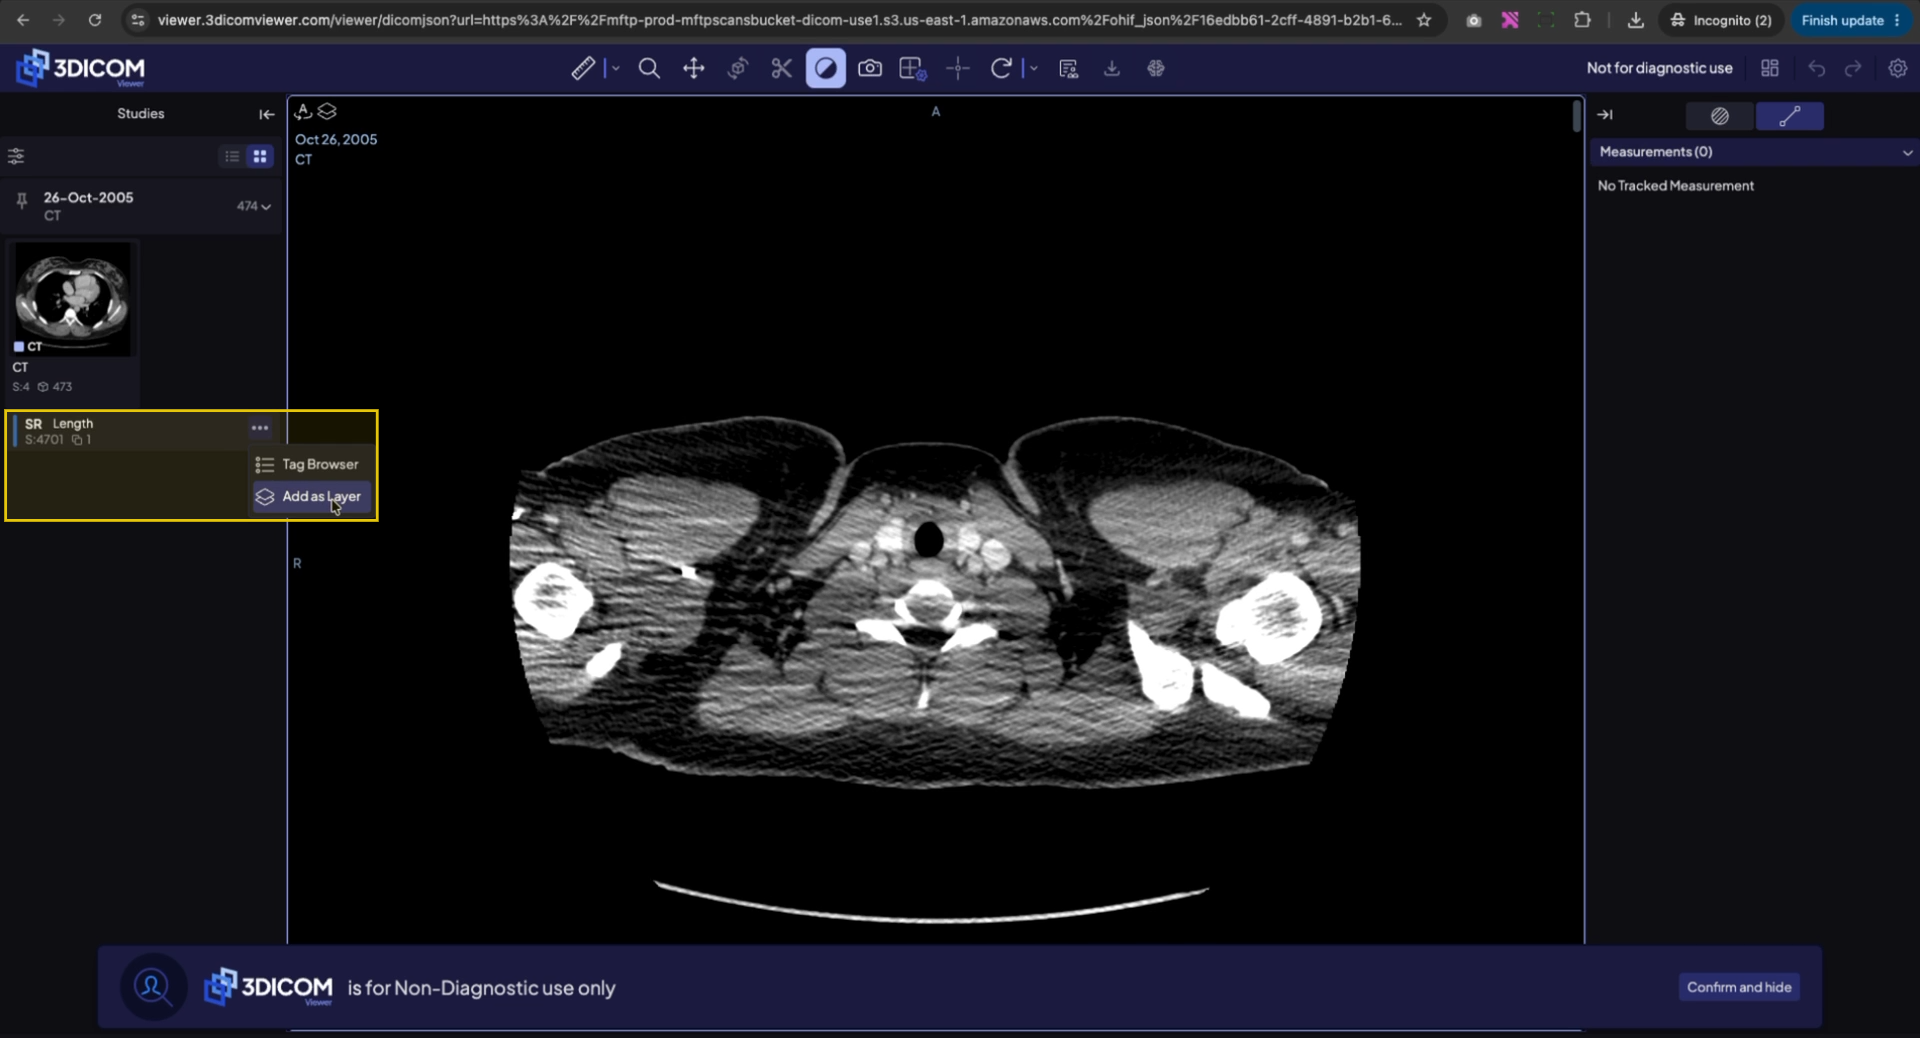Click the orientation marker icon in viewport
This screenshot has width=1920, height=1038.
coord(303,111)
